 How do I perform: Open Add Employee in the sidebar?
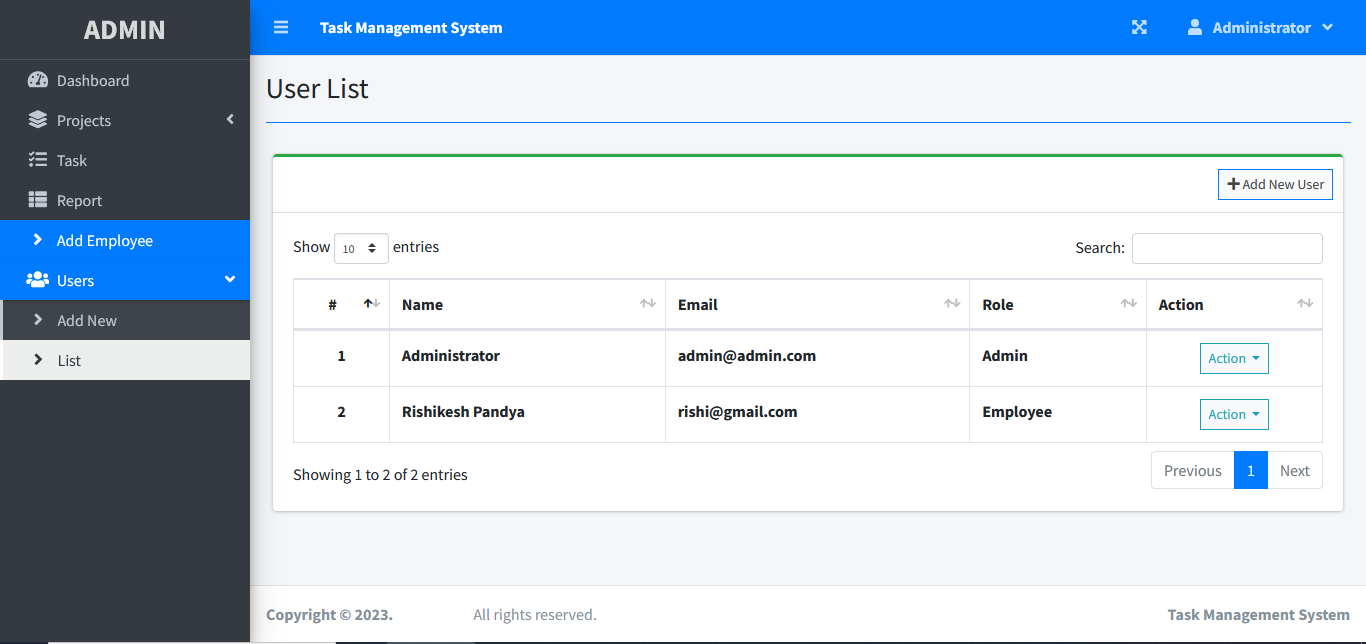pyautogui.click(x=105, y=240)
